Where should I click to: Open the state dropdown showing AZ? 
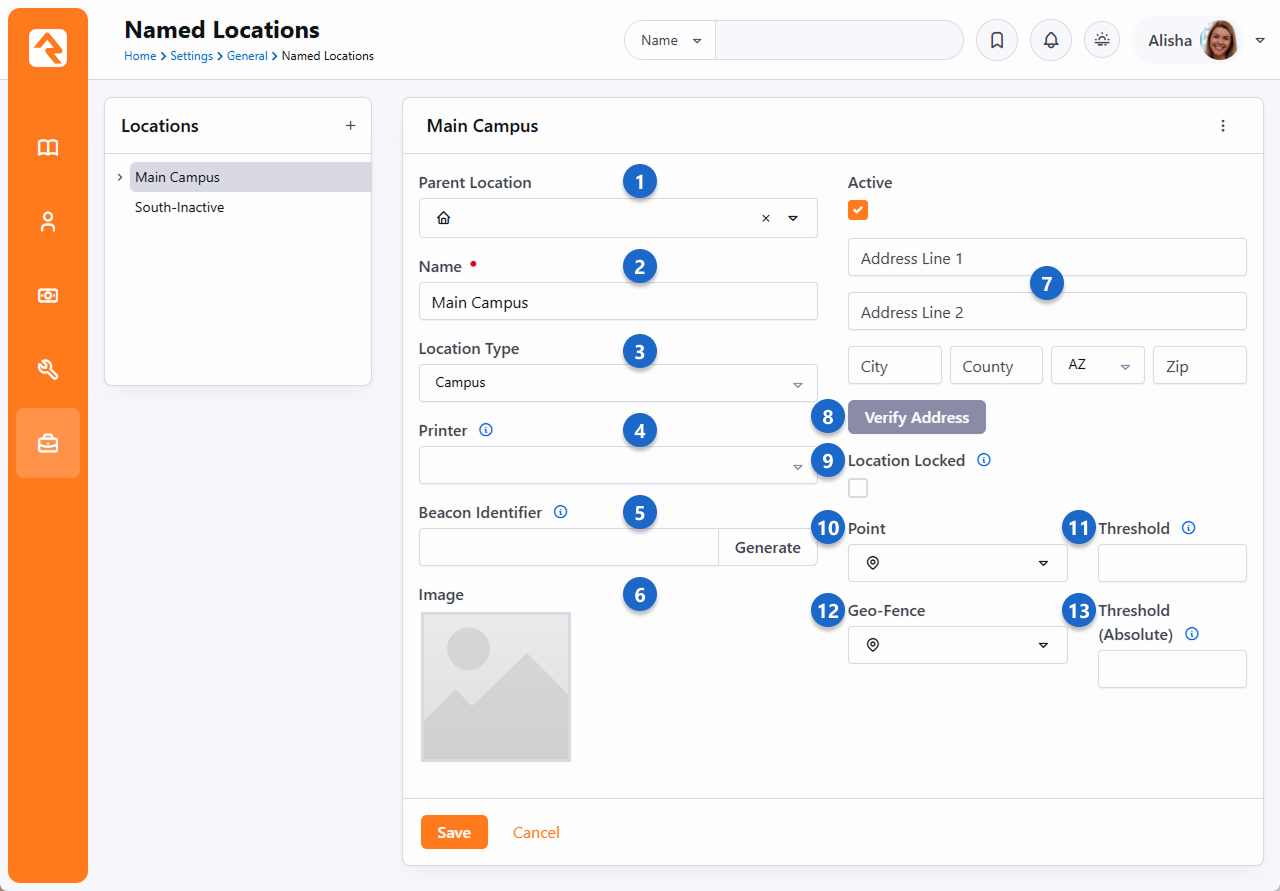(x=1097, y=366)
